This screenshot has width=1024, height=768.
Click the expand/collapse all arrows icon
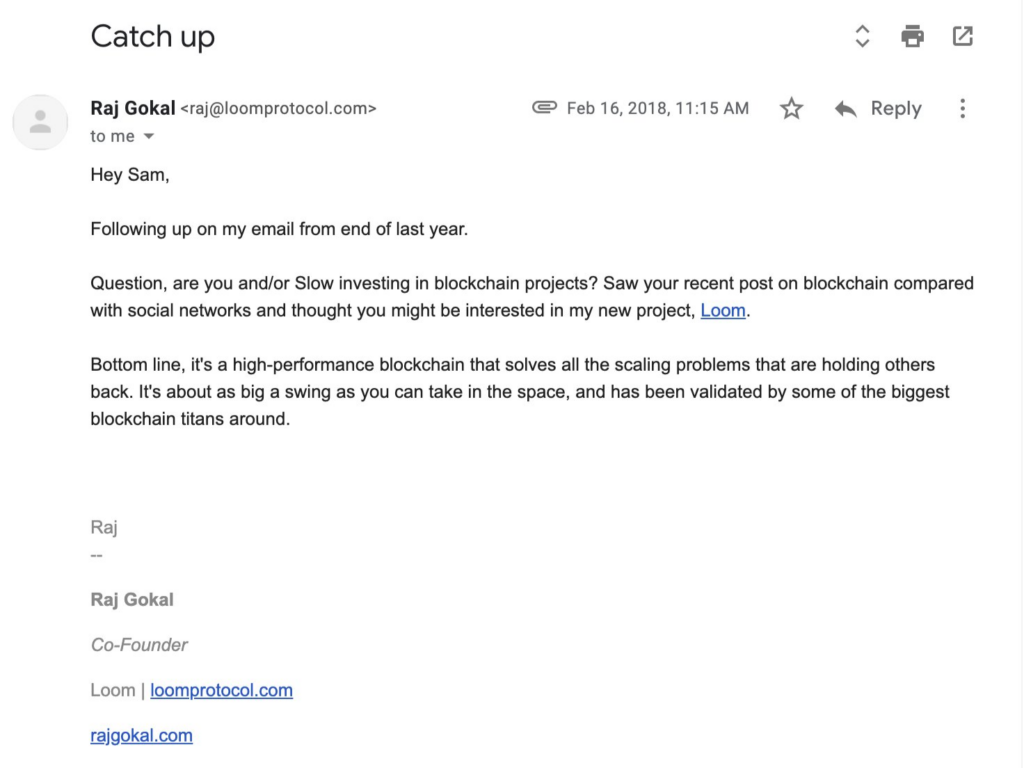pos(862,37)
